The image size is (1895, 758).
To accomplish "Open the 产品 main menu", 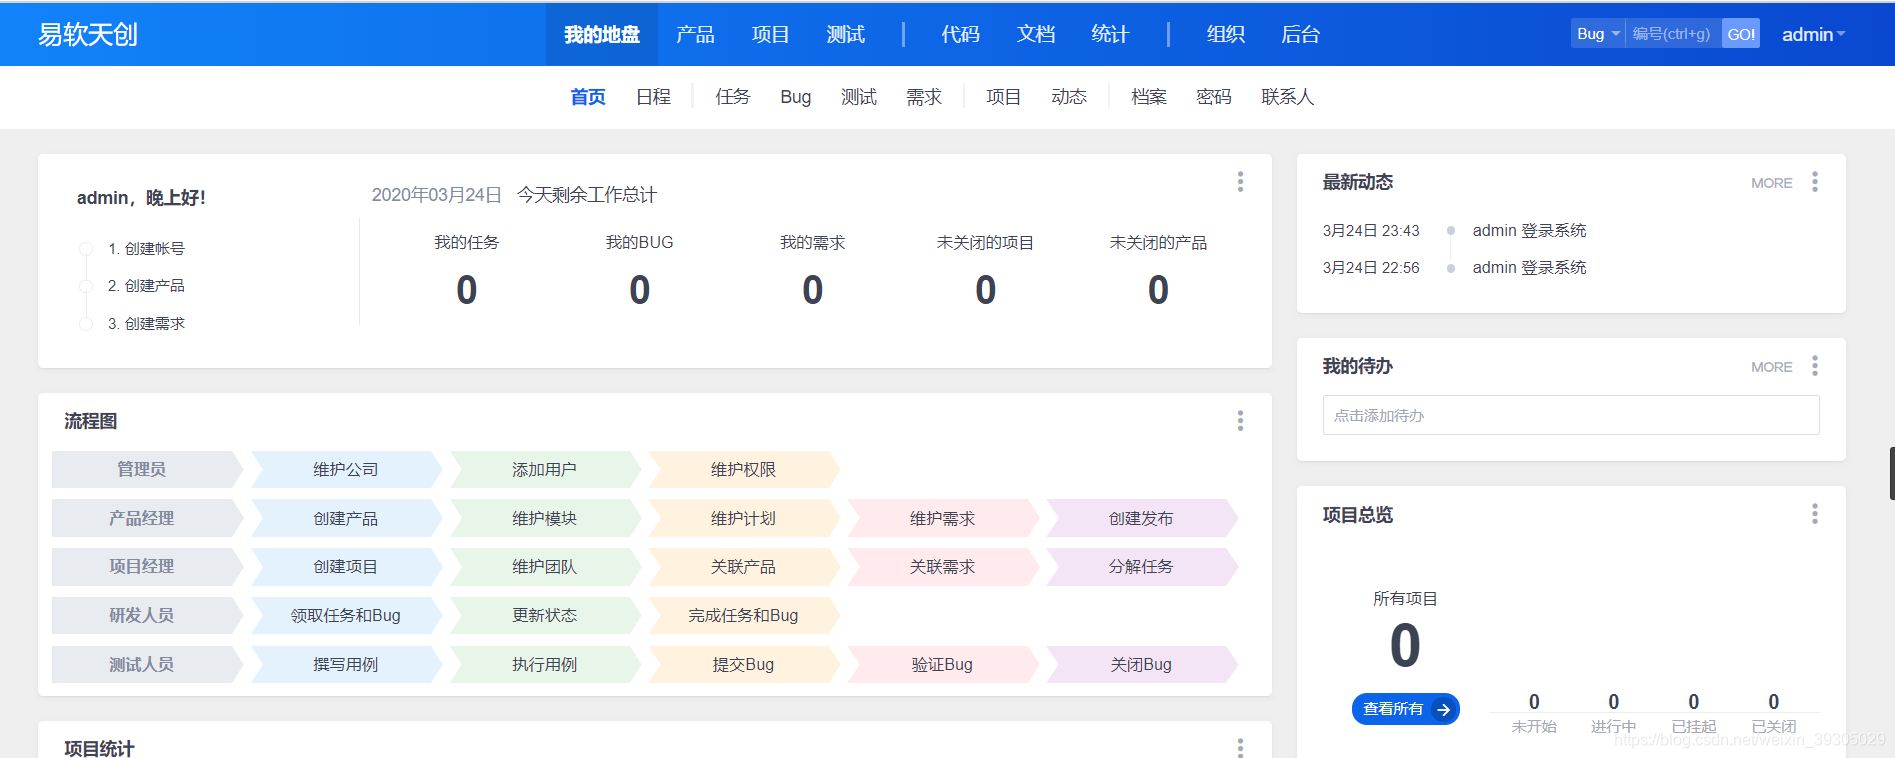I will [x=695, y=34].
